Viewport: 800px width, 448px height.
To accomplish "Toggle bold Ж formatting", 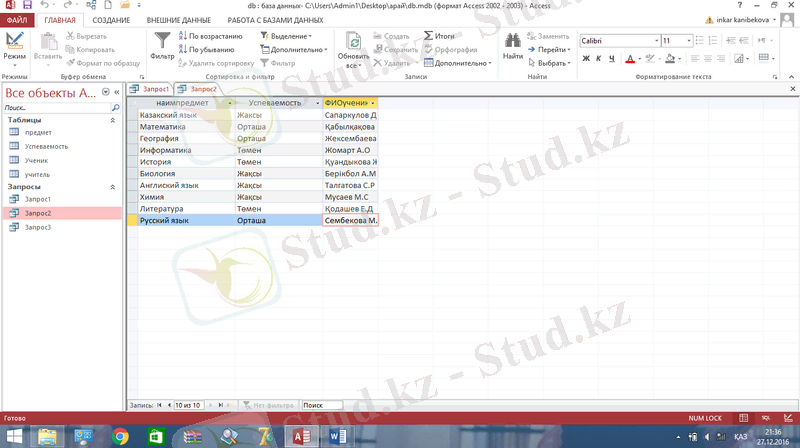I will [x=585, y=58].
